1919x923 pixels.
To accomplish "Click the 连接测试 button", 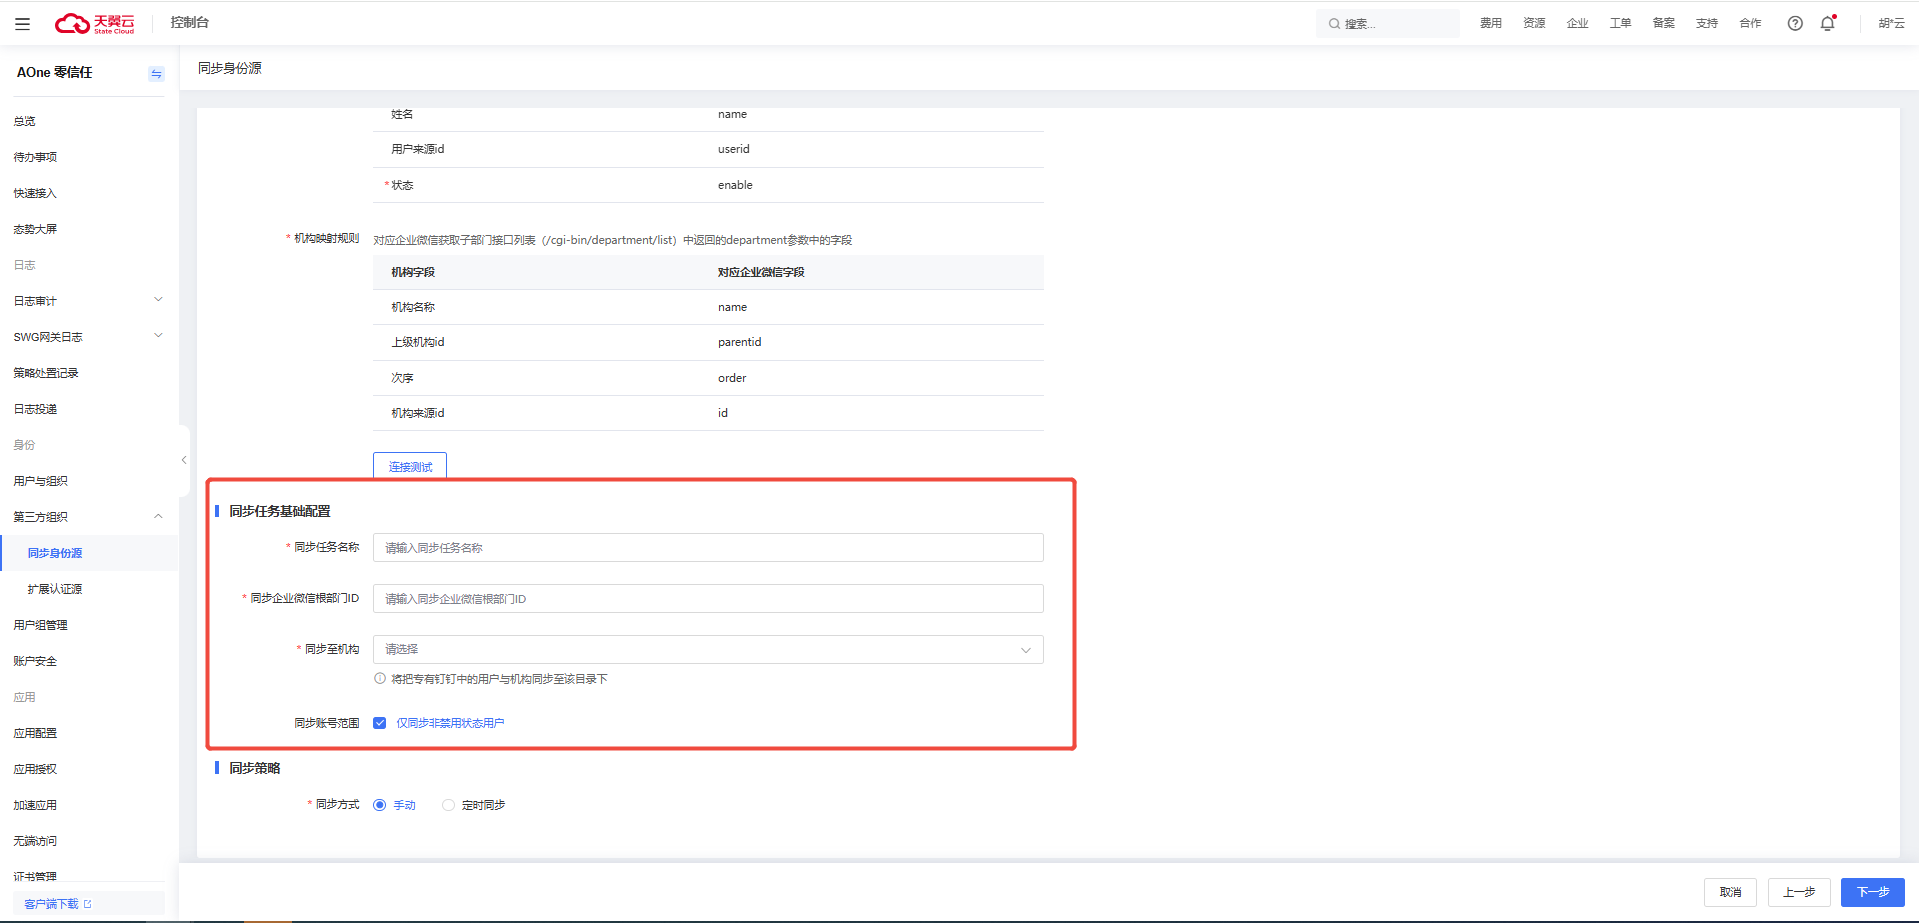I will coord(410,466).
